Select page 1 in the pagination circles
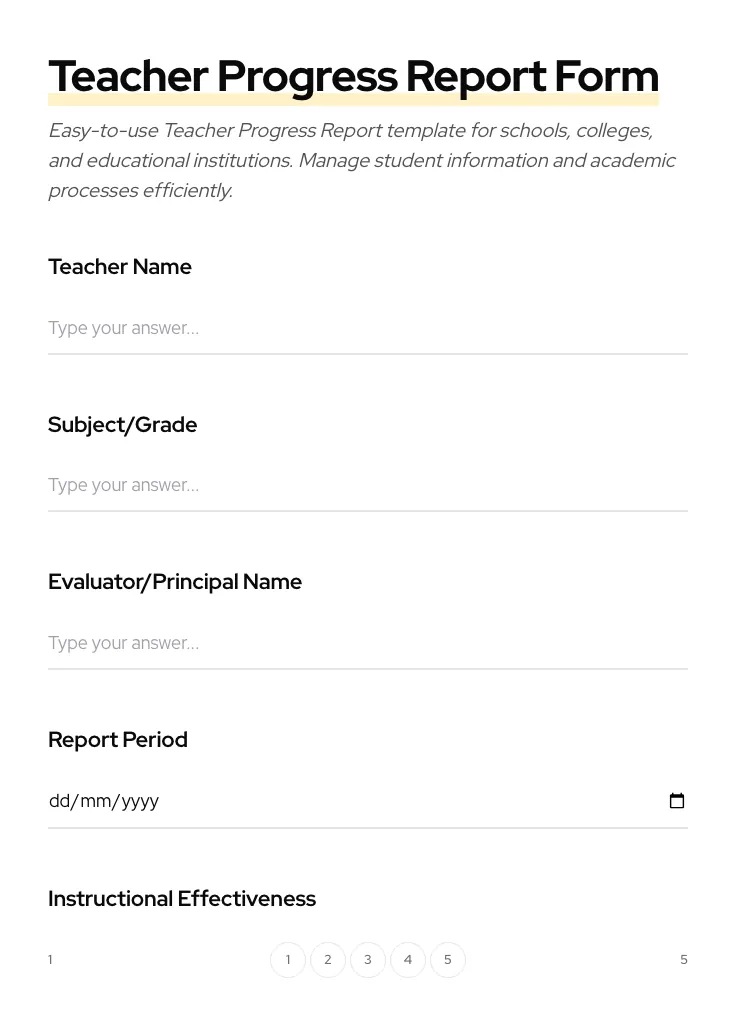Image resolution: width=736 pixels, height=1024 pixels. click(288, 959)
